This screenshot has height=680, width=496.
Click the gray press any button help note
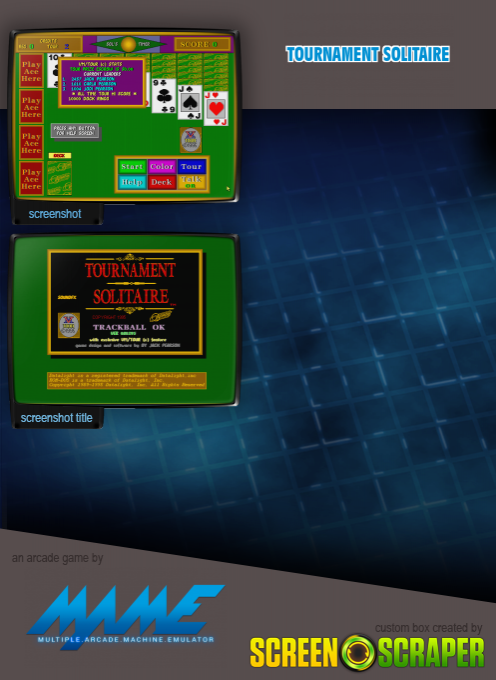click(x=75, y=131)
